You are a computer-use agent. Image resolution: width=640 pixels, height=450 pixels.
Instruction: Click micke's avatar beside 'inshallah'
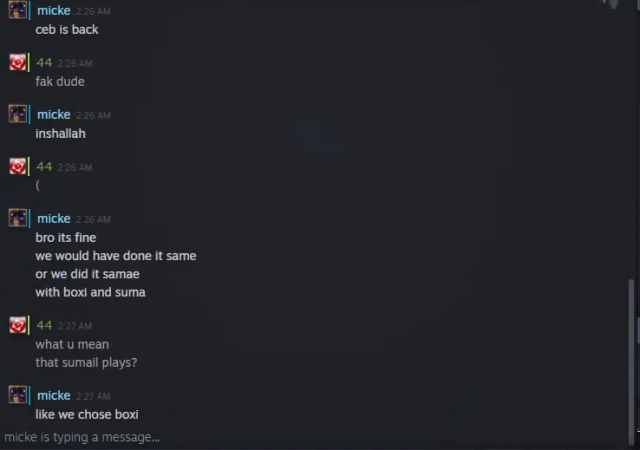pos(18,114)
